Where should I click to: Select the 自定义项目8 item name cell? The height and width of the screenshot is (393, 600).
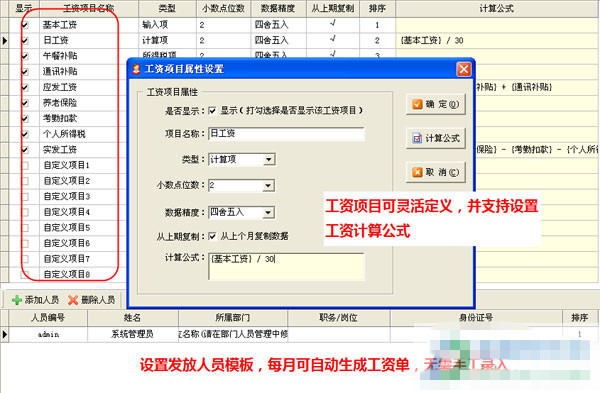(83, 275)
